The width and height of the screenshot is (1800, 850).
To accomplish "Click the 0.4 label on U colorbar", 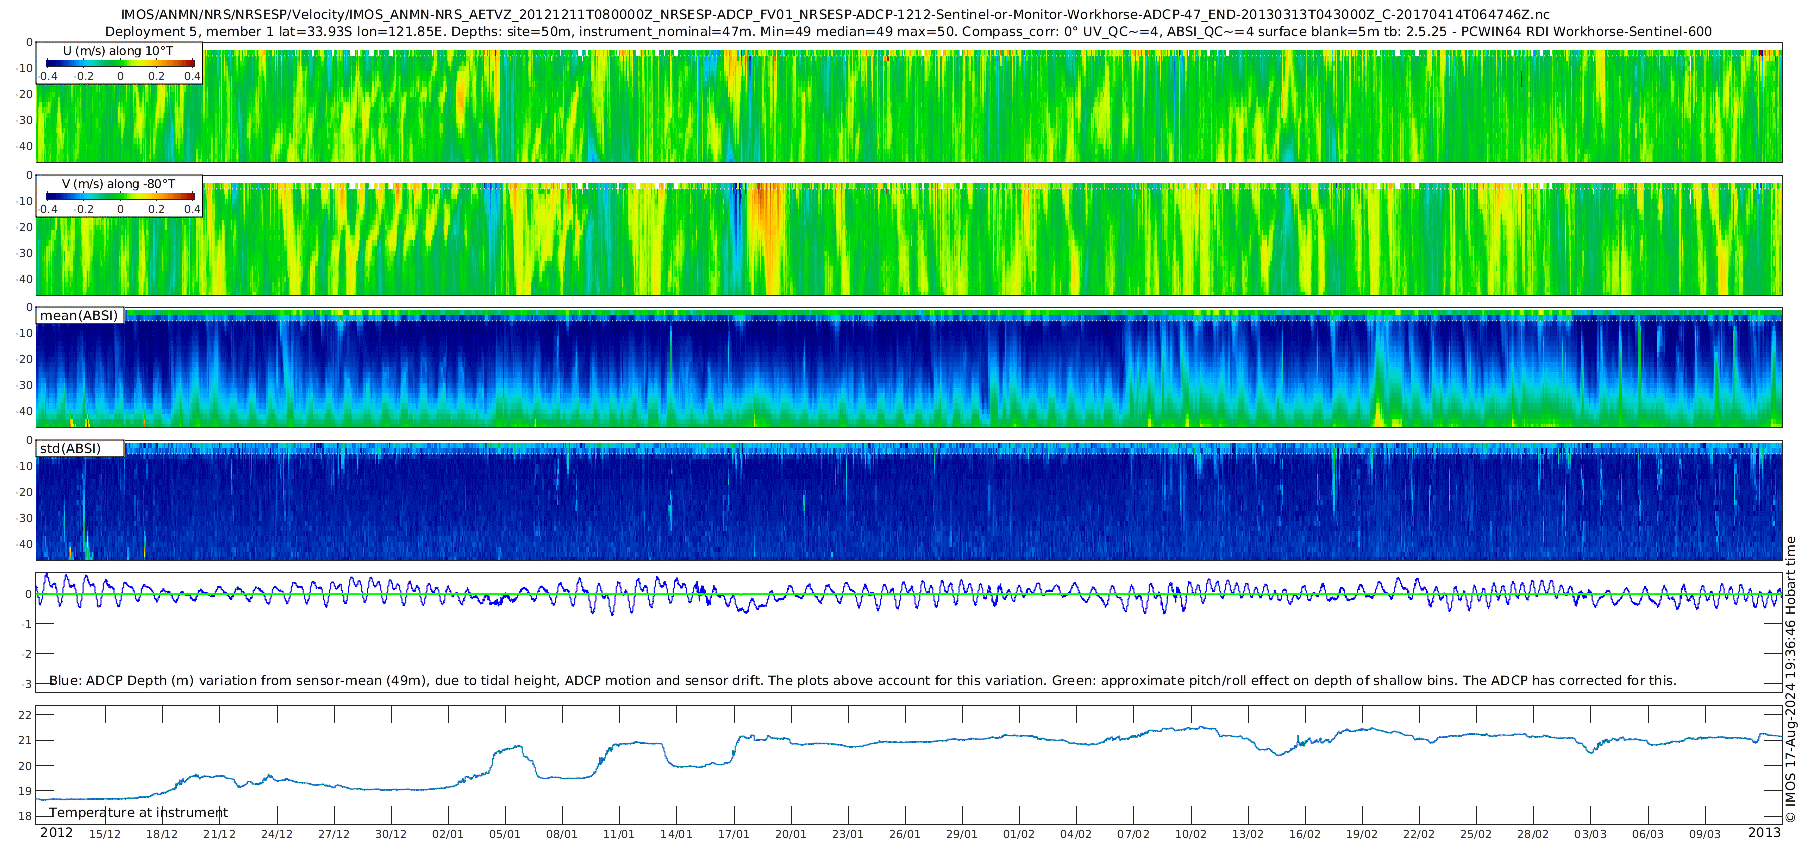I will 192,76.
